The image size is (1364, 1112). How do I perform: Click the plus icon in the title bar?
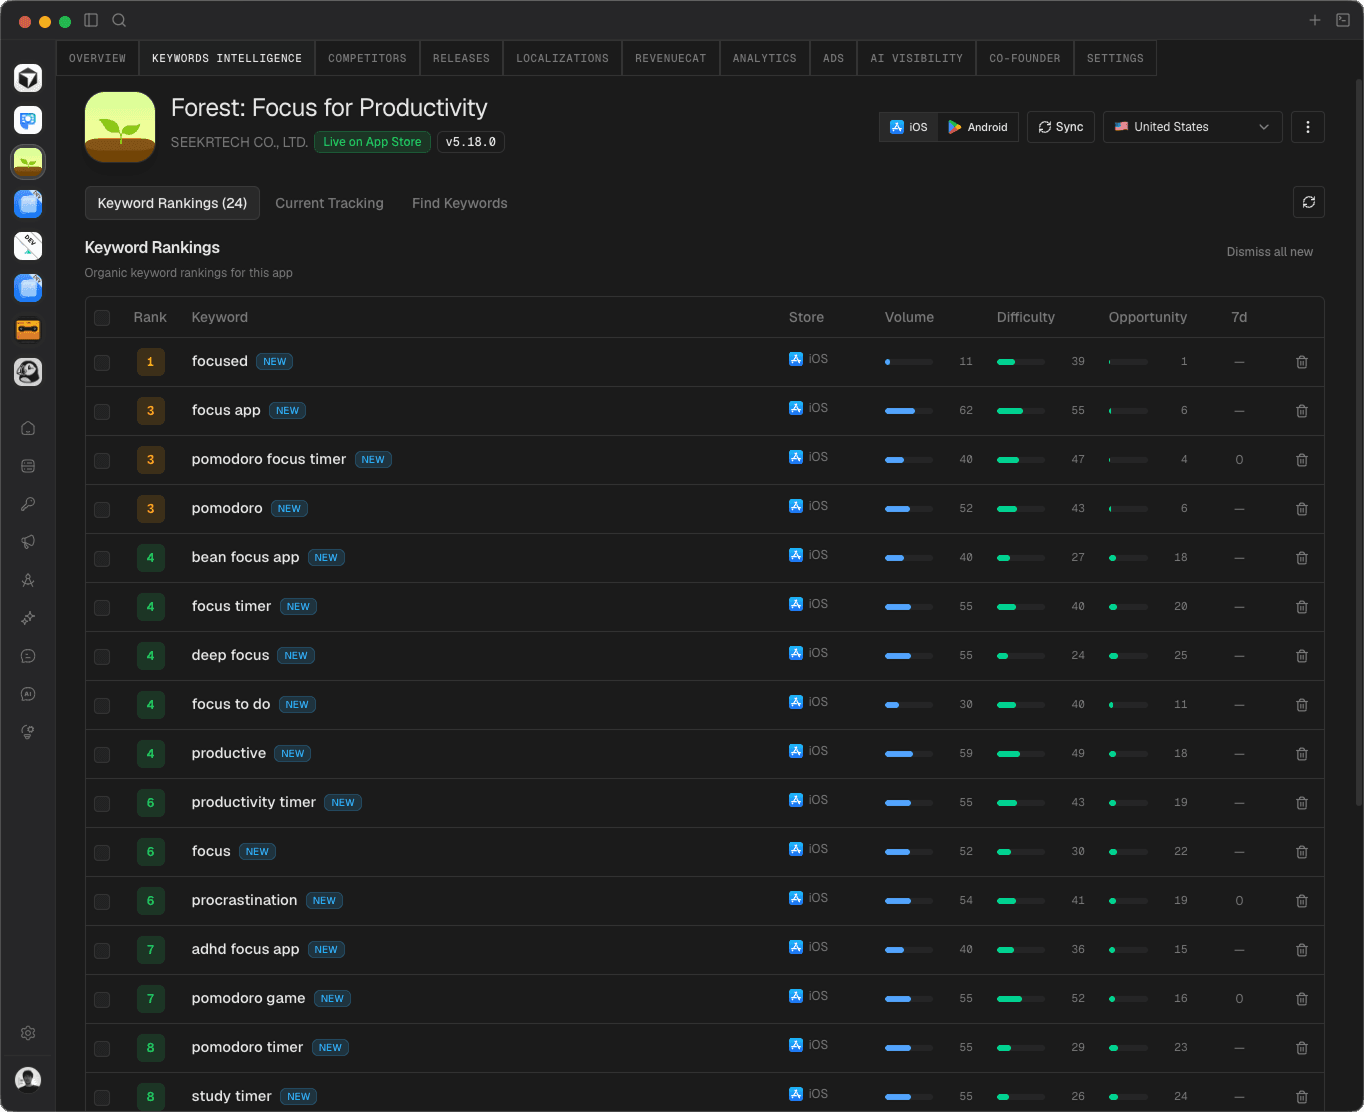pyautogui.click(x=1315, y=20)
